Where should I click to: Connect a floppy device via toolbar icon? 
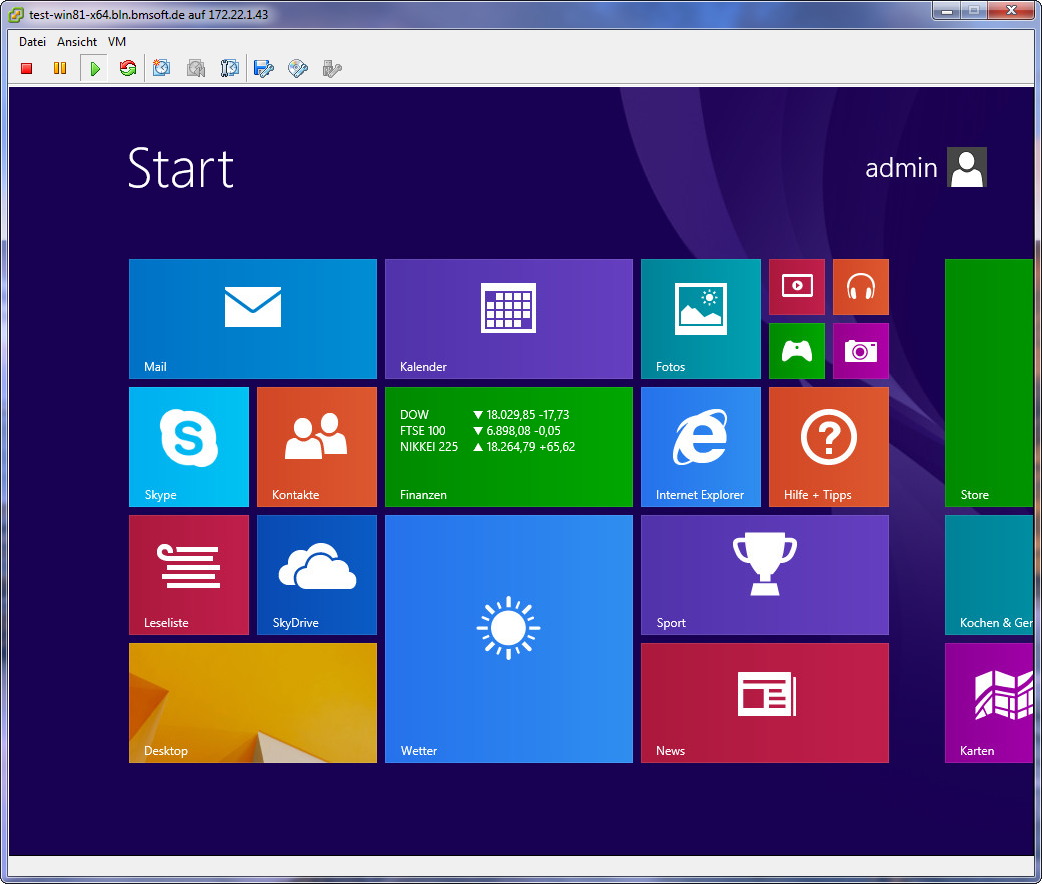pyautogui.click(x=264, y=68)
